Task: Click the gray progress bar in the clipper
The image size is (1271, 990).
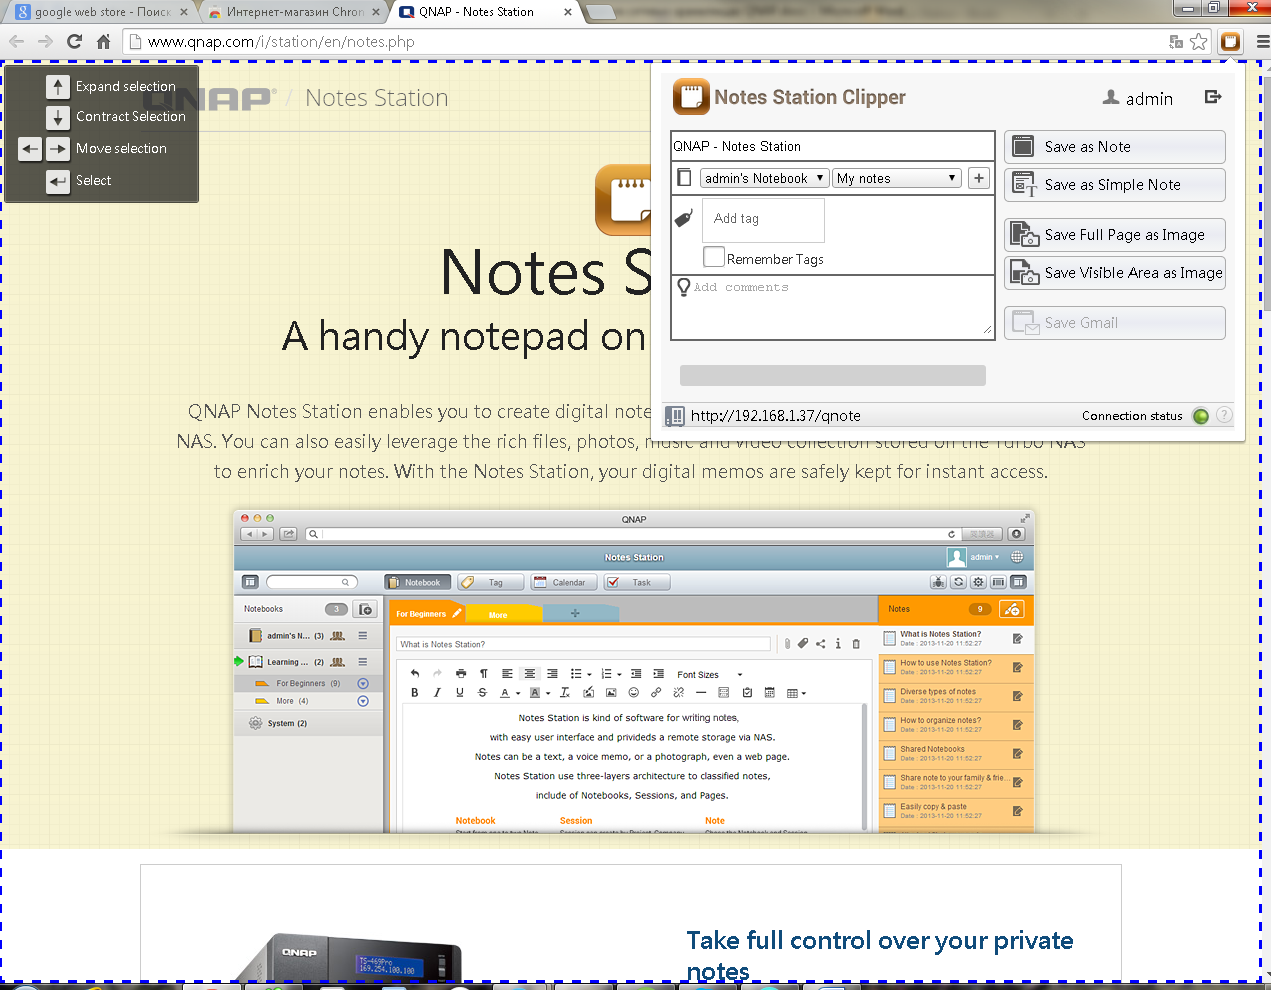Action: pos(833,375)
